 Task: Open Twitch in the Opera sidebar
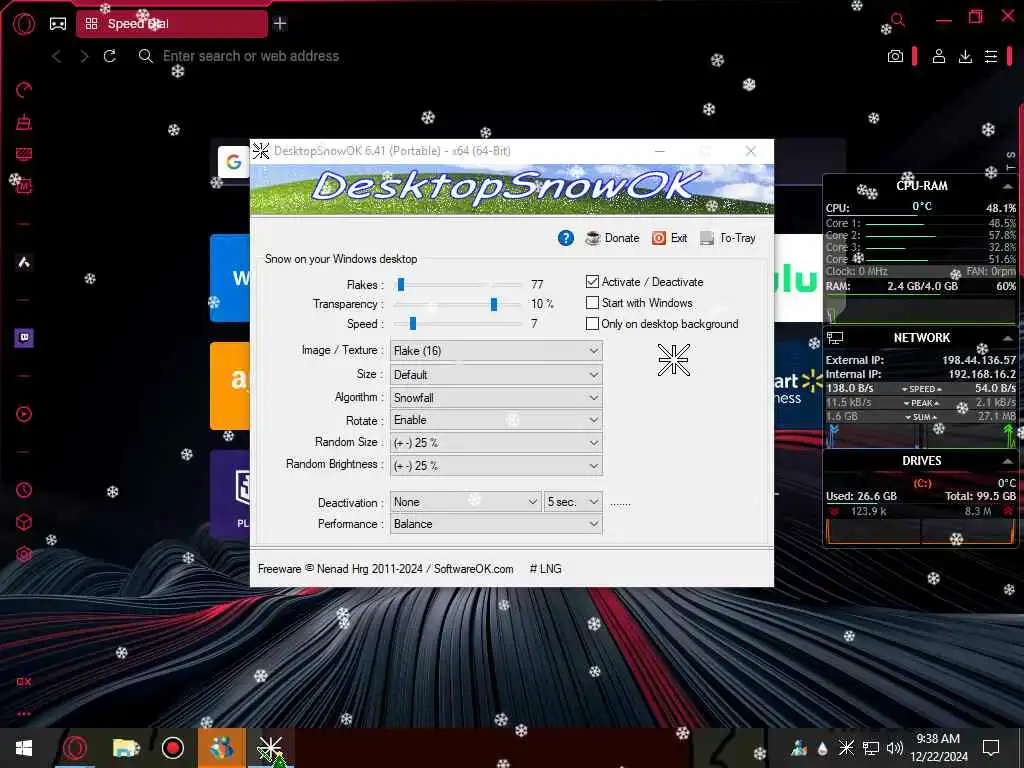(x=24, y=338)
